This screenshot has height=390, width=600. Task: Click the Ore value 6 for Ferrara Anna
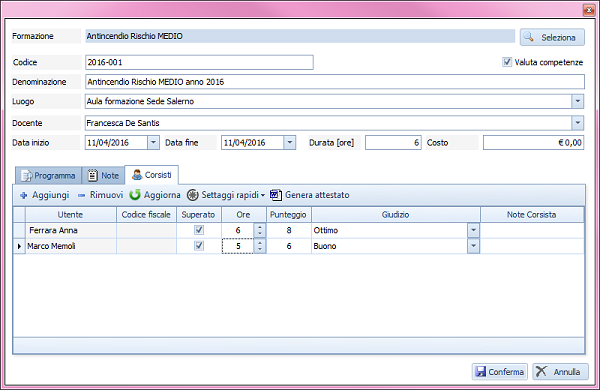[238, 230]
